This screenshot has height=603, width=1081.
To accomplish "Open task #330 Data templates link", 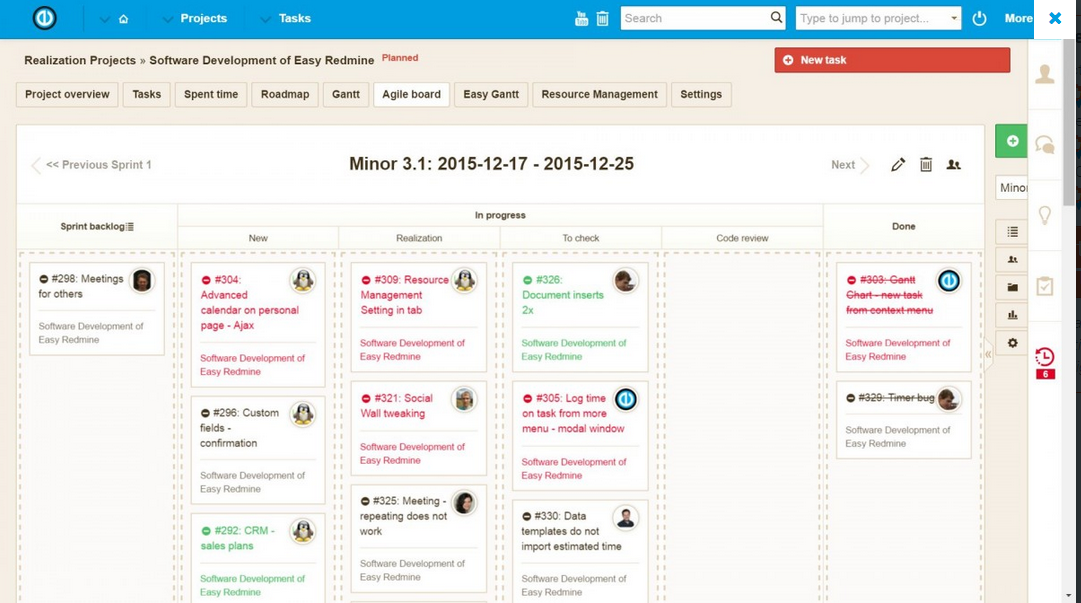I will (x=572, y=531).
